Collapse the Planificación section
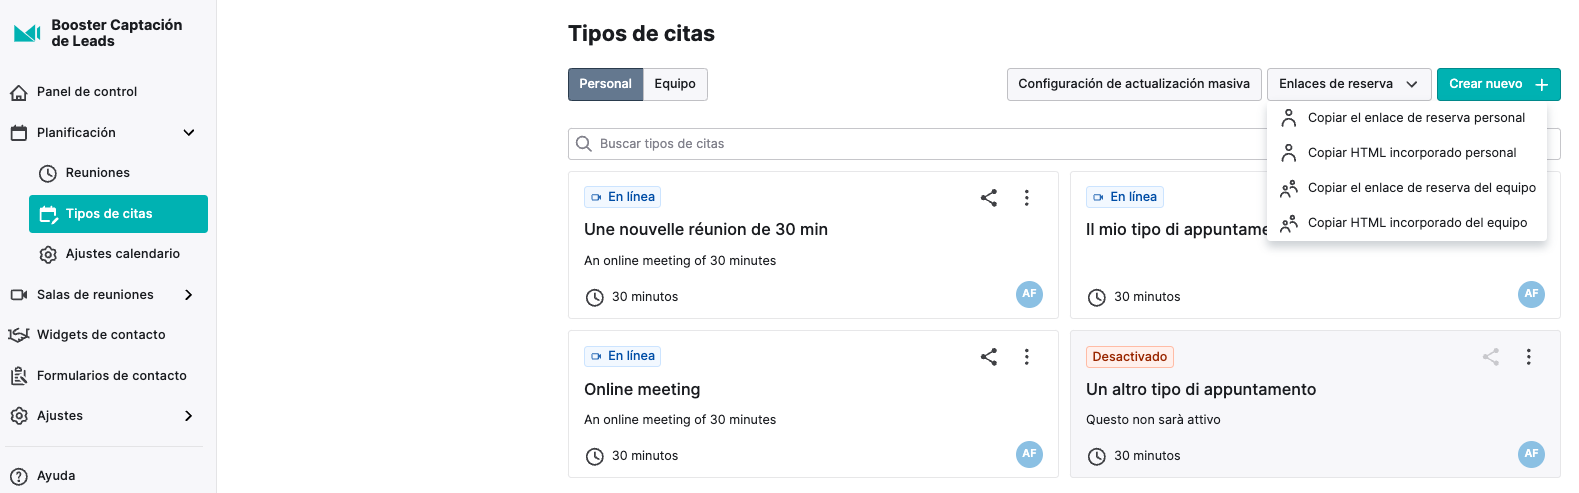The width and height of the screenshot is (1579, 493). [189, 133]
